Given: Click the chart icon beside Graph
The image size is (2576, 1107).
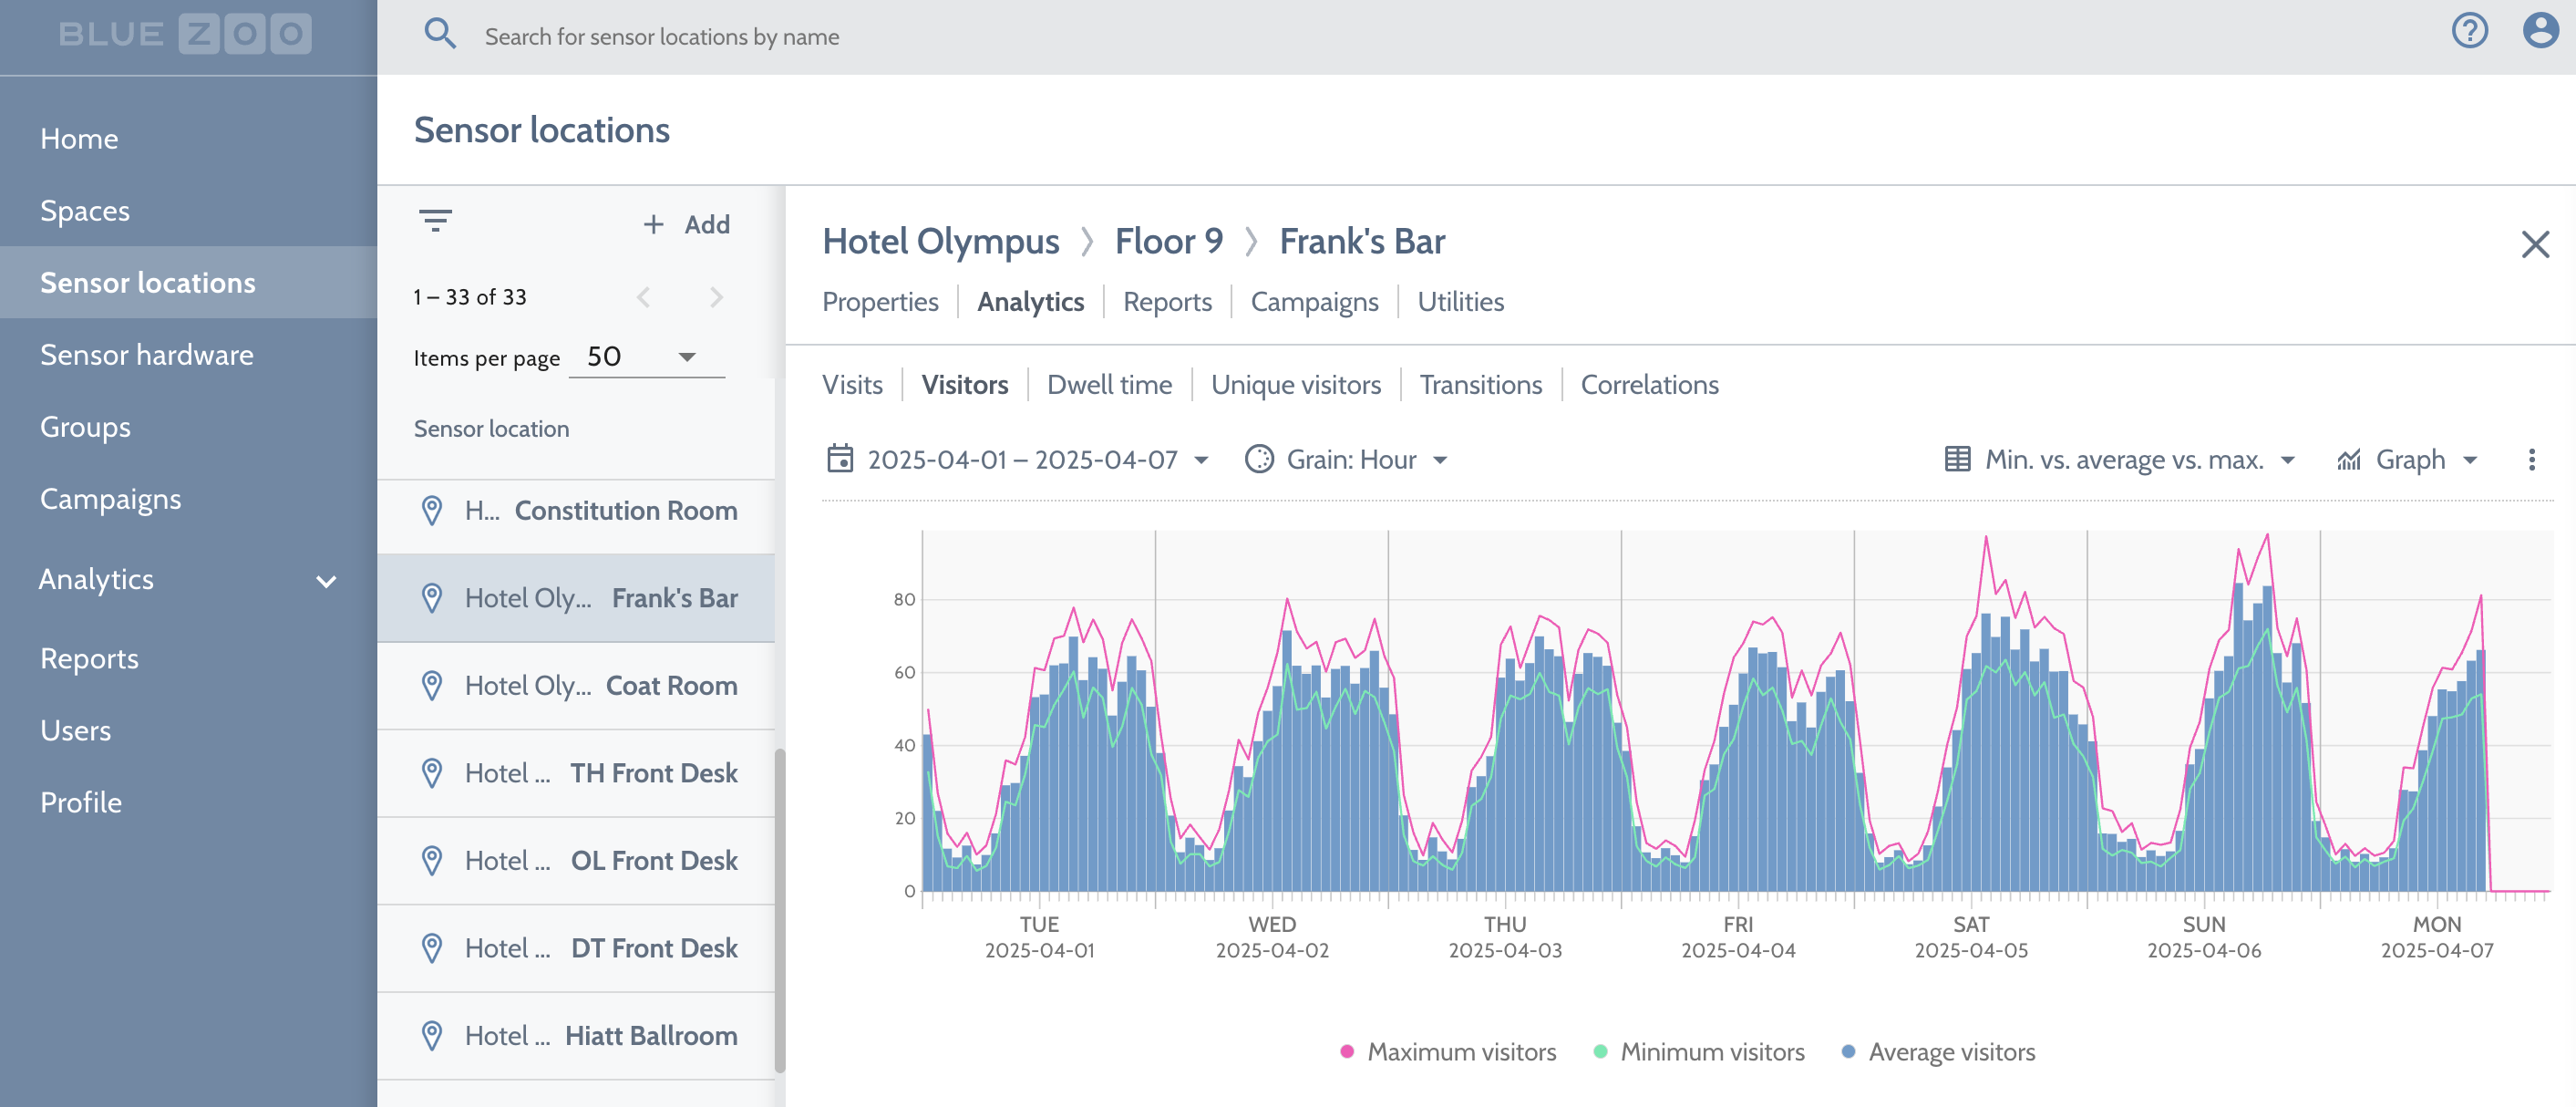Looking at the screenshot, I should pyautogui.click(x=2348, y=459).
